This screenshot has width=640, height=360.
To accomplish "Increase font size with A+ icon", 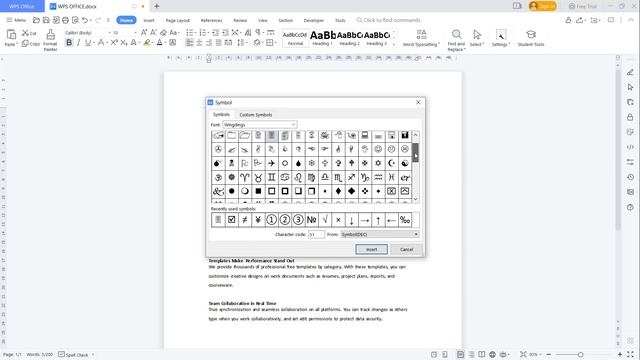I will click(x=144, y=32).
